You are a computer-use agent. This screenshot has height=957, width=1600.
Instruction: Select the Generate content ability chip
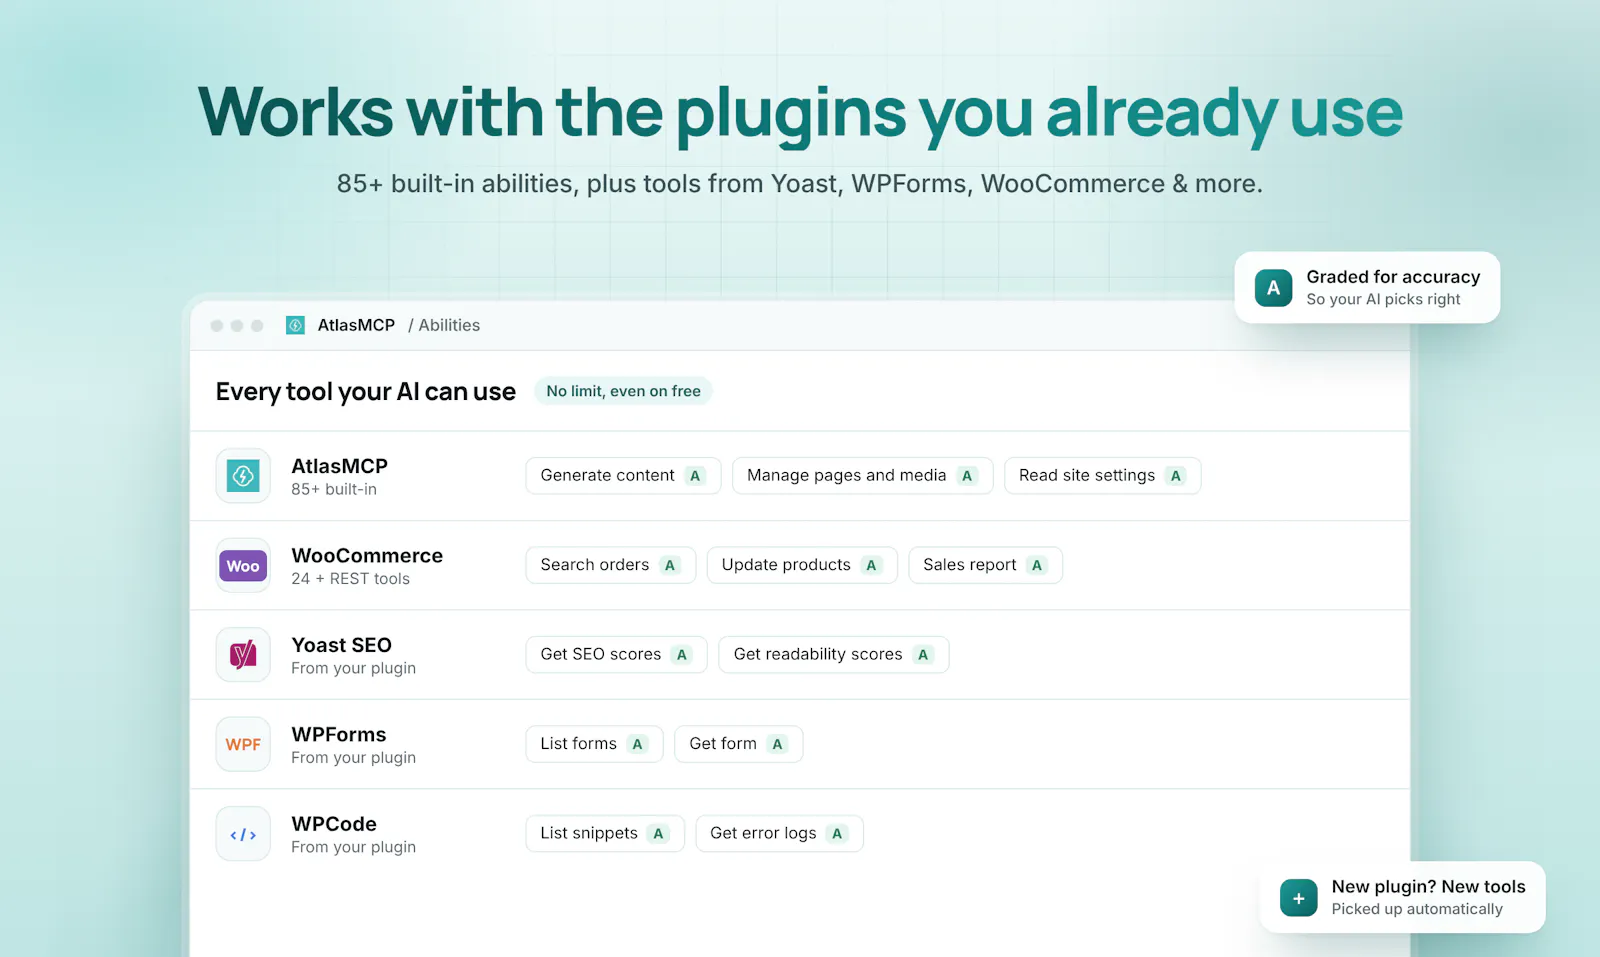tap(623, 476)
